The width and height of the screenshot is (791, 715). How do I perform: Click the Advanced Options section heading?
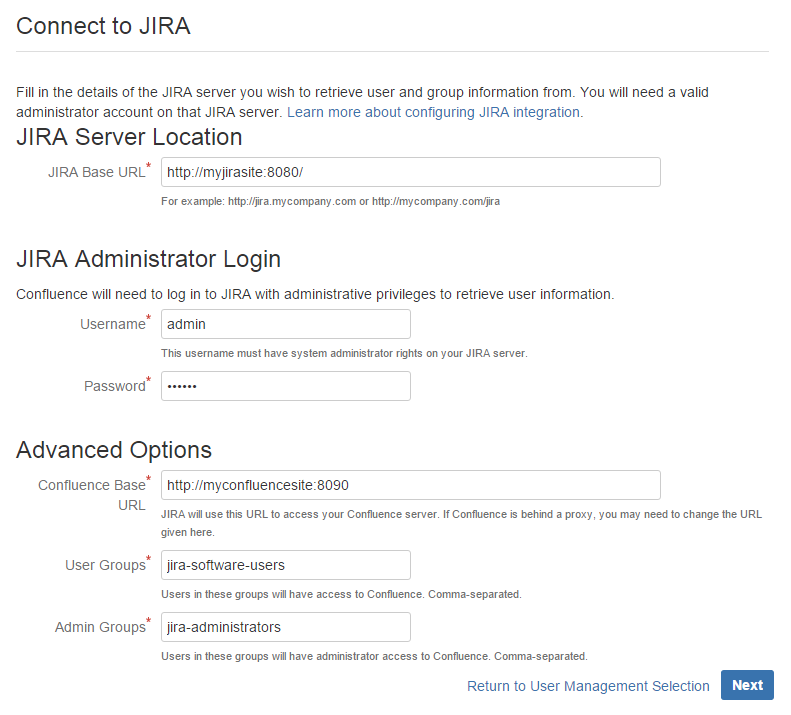114,450
